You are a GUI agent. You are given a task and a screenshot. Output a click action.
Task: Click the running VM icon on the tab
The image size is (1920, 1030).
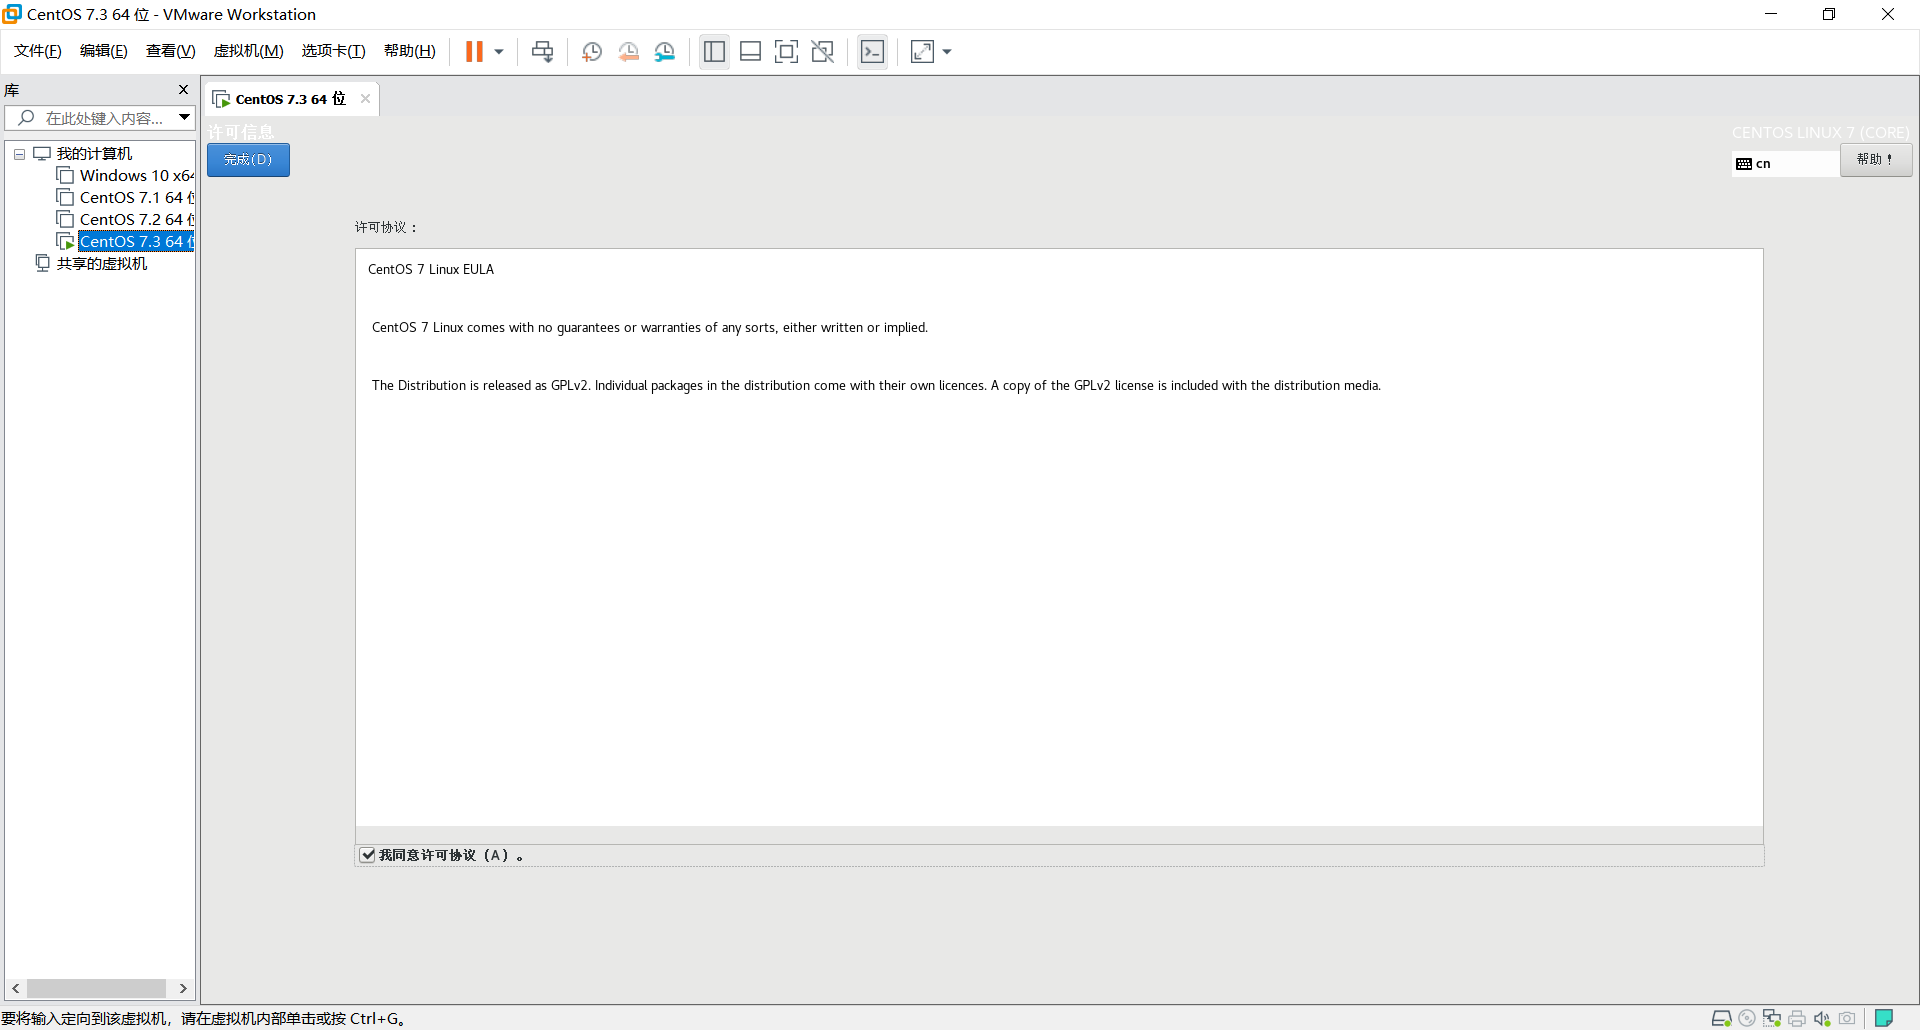pos(222,99)
